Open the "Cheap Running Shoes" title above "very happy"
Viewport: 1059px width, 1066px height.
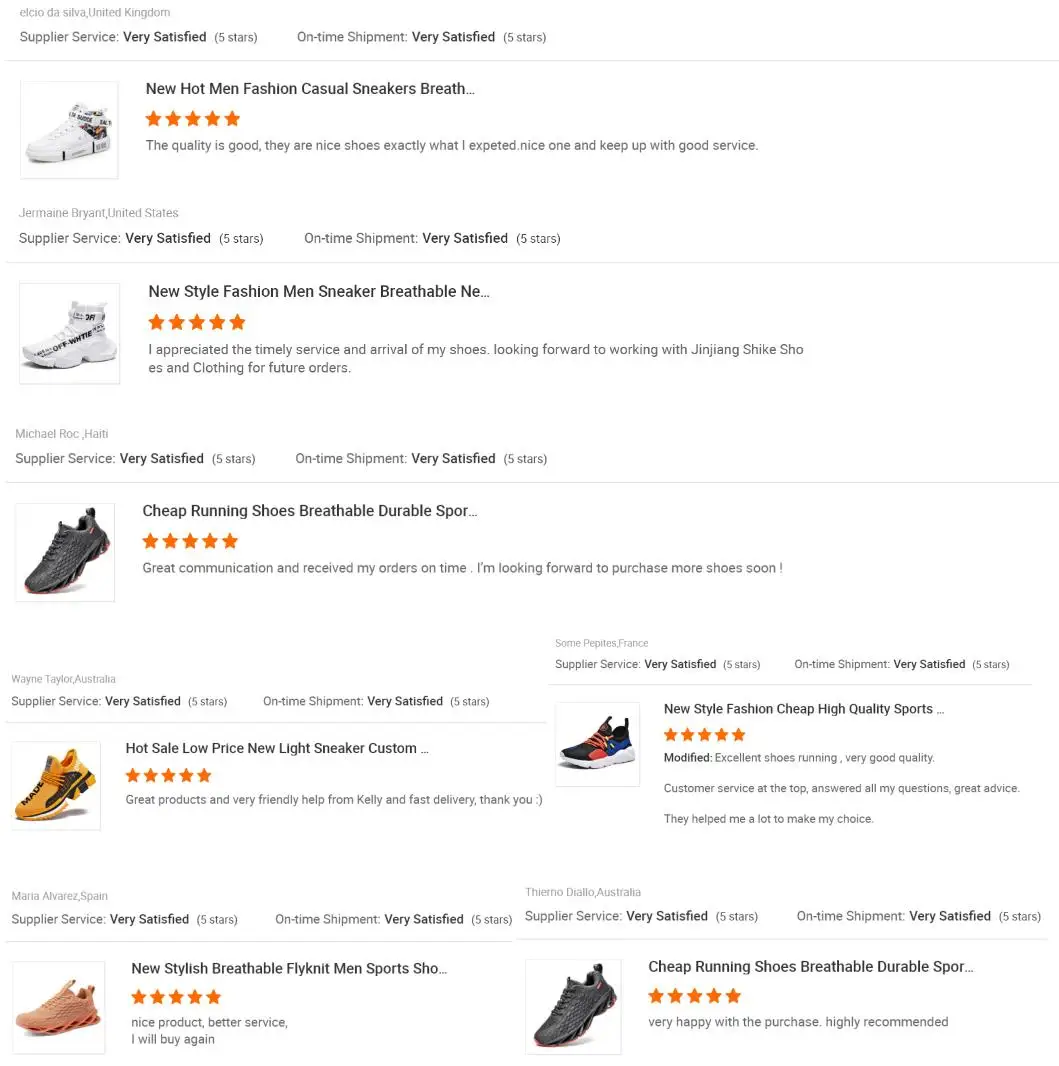810,967
